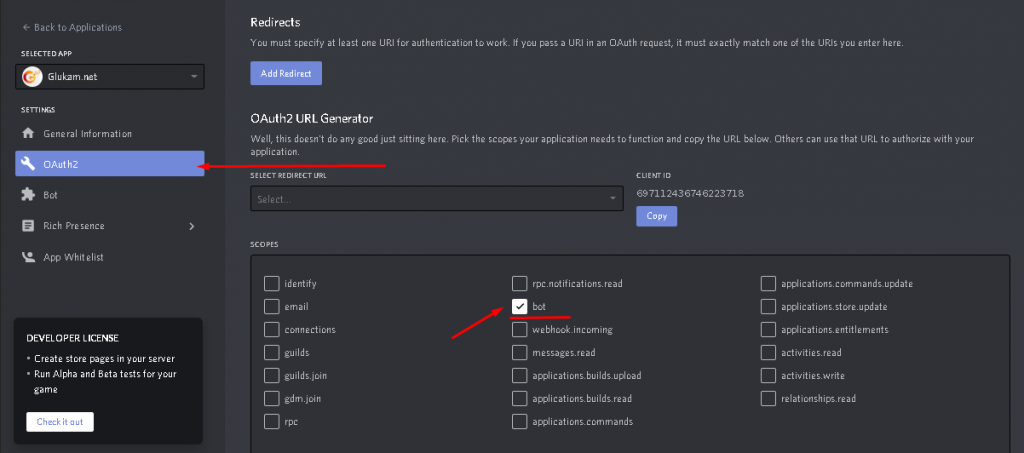Tick the applications.commands scope checkbox
The width and height of the screenshot is (1024, 453).
(519, 421)
